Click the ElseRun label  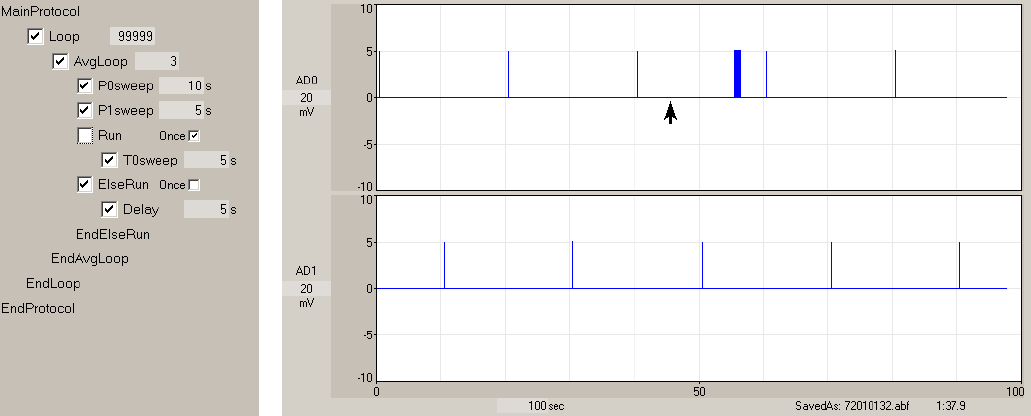[x=124, y=185]
